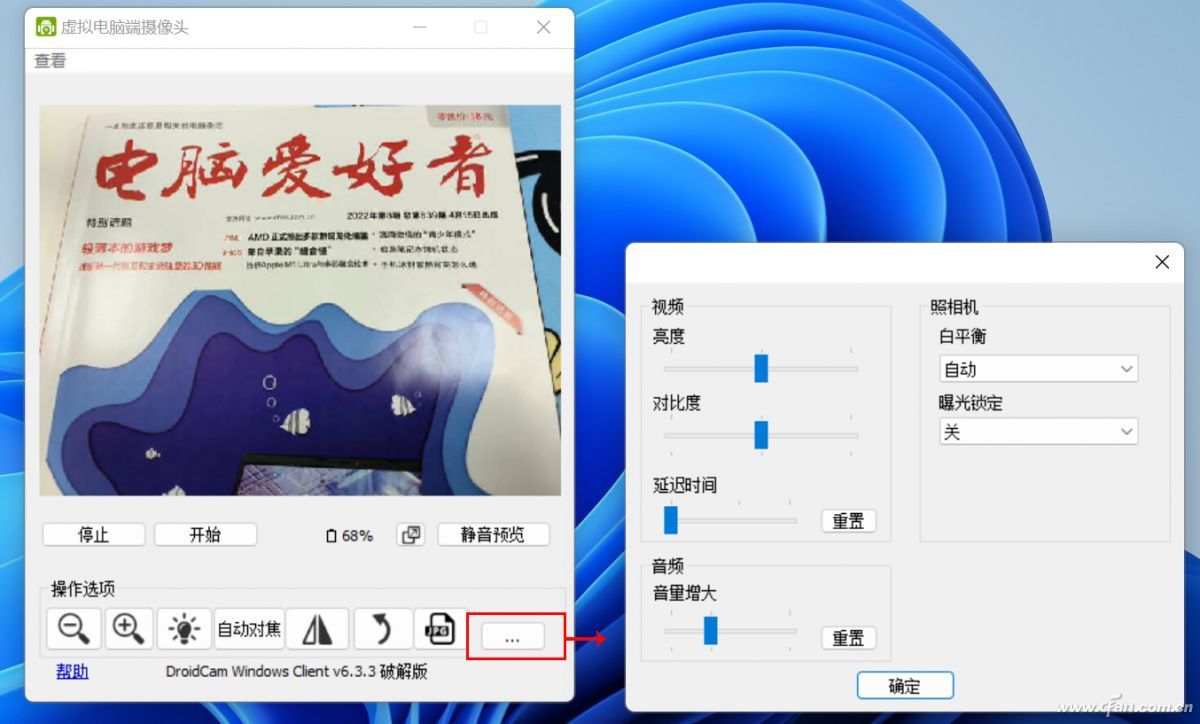
Task: Click the 对比度 contrast slider handle
Action: (761, 434)
